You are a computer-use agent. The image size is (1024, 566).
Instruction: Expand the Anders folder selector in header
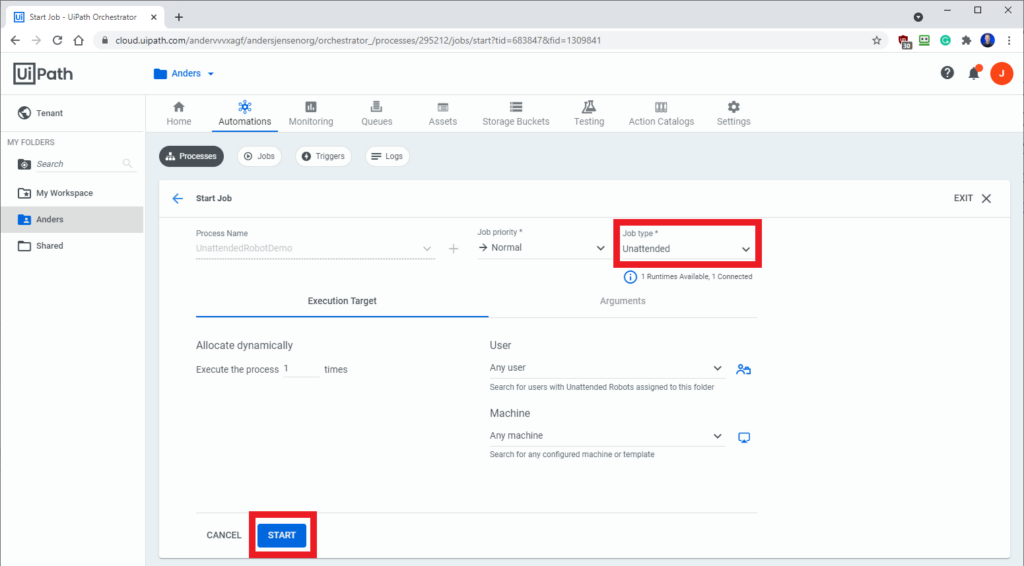[184, 74]
